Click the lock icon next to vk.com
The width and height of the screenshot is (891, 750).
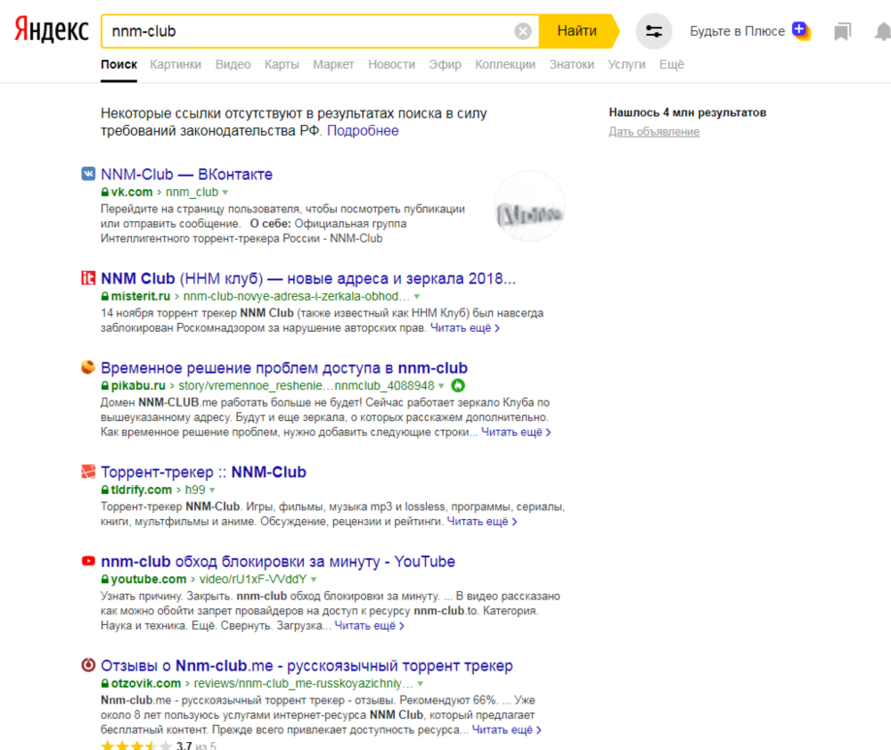click(x=104, y=192)
